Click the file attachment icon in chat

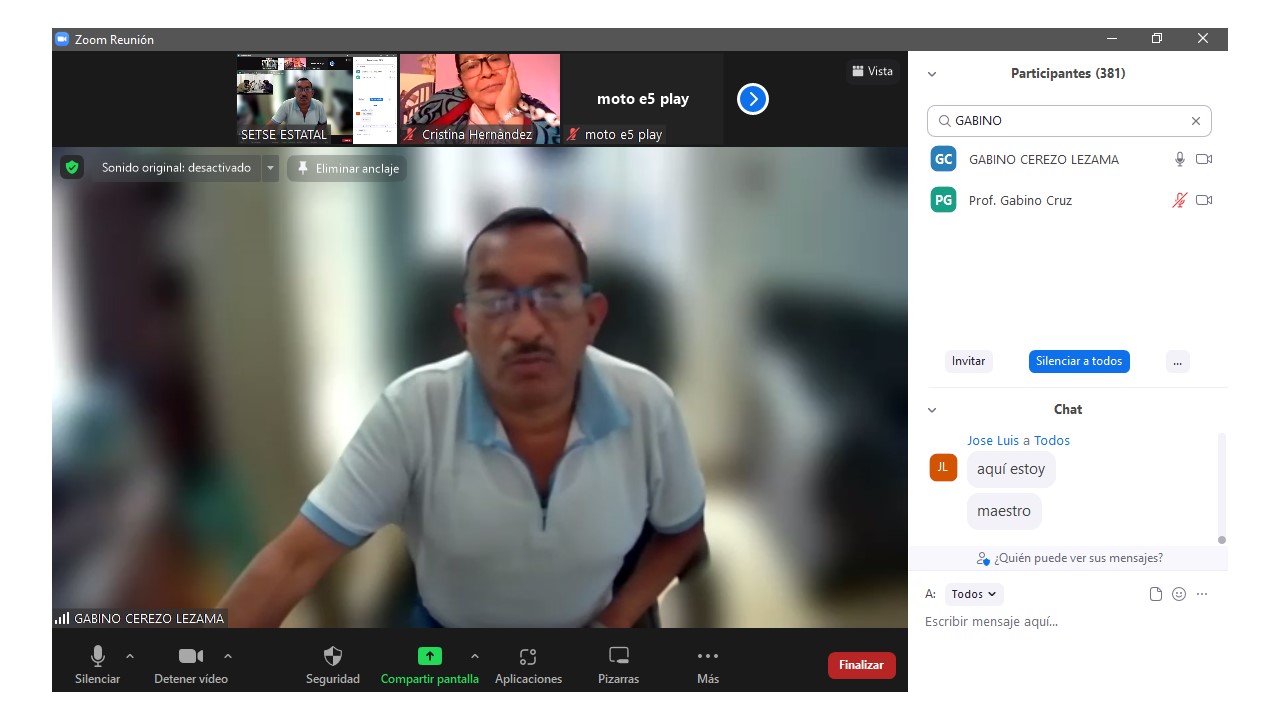(x=1156, y=594)
